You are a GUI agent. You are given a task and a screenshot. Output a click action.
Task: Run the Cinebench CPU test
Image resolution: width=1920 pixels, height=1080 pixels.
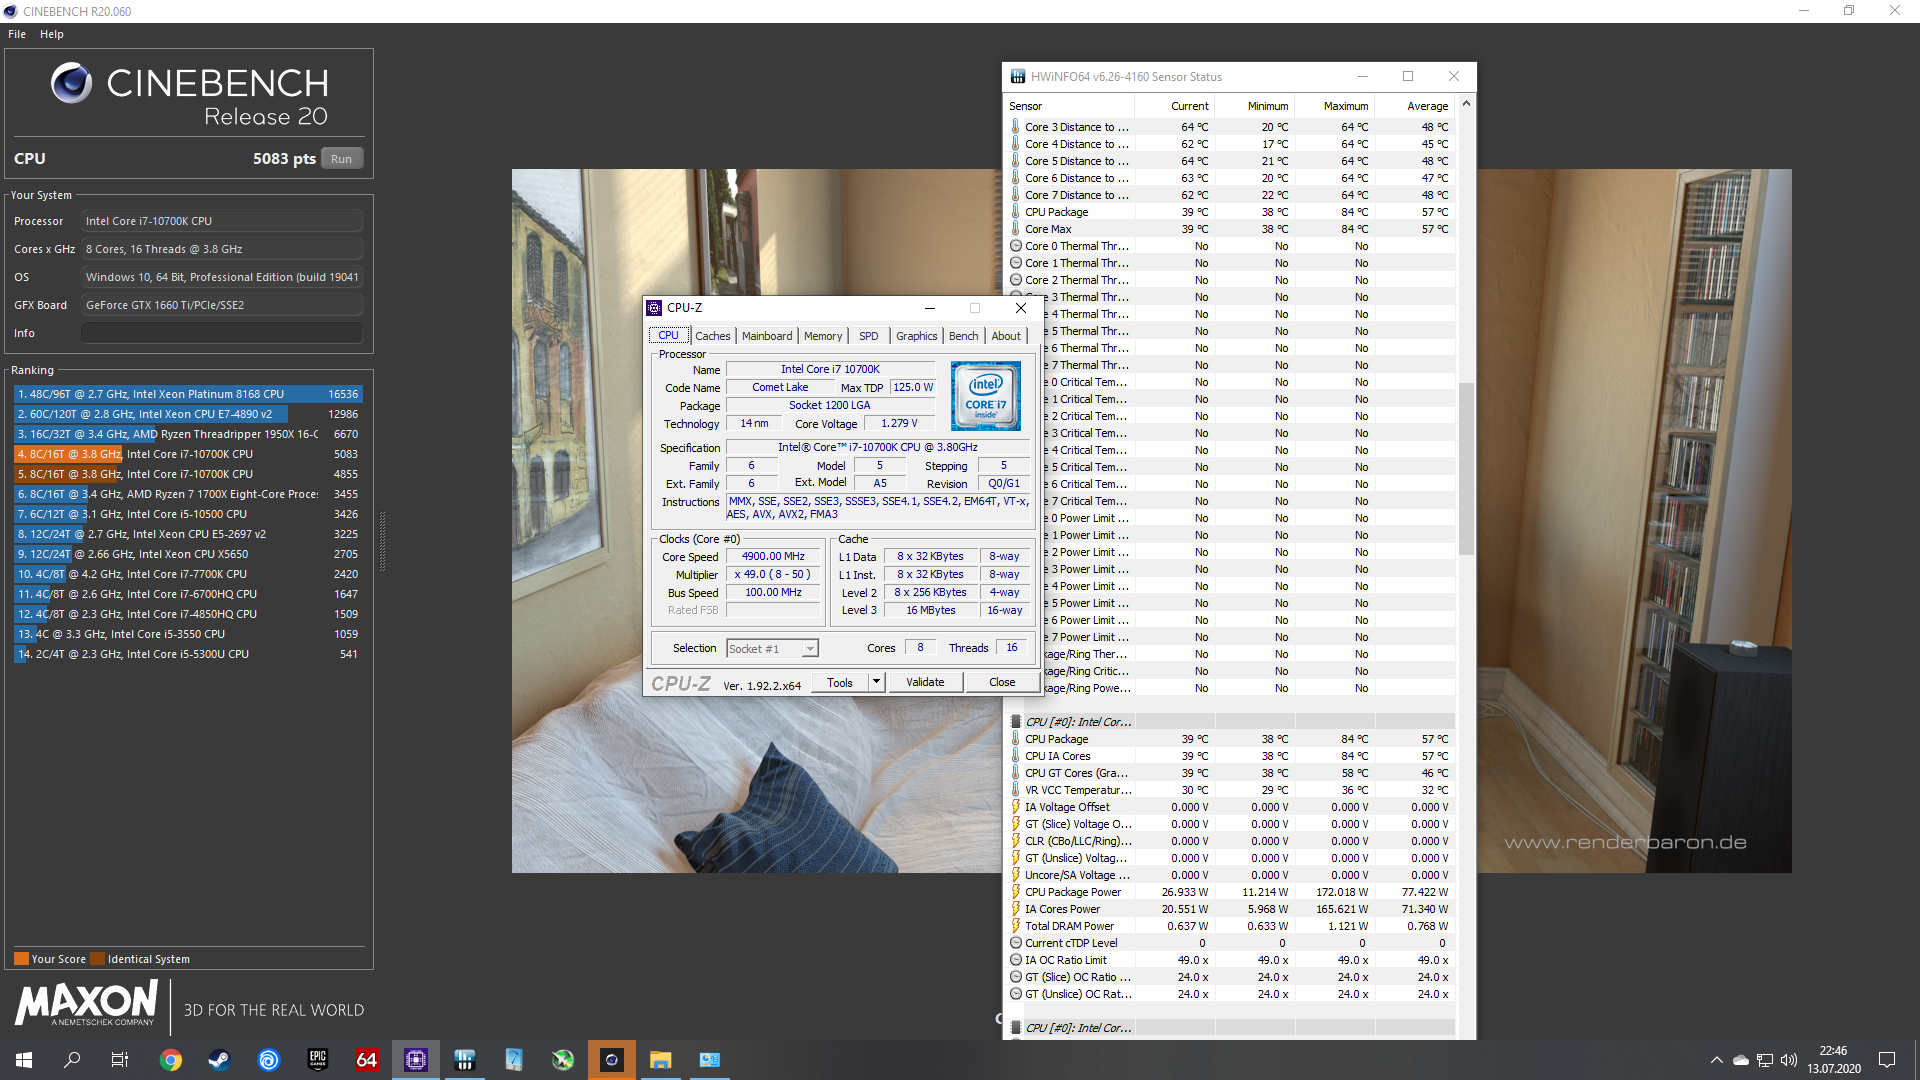[x=342, y=159]
